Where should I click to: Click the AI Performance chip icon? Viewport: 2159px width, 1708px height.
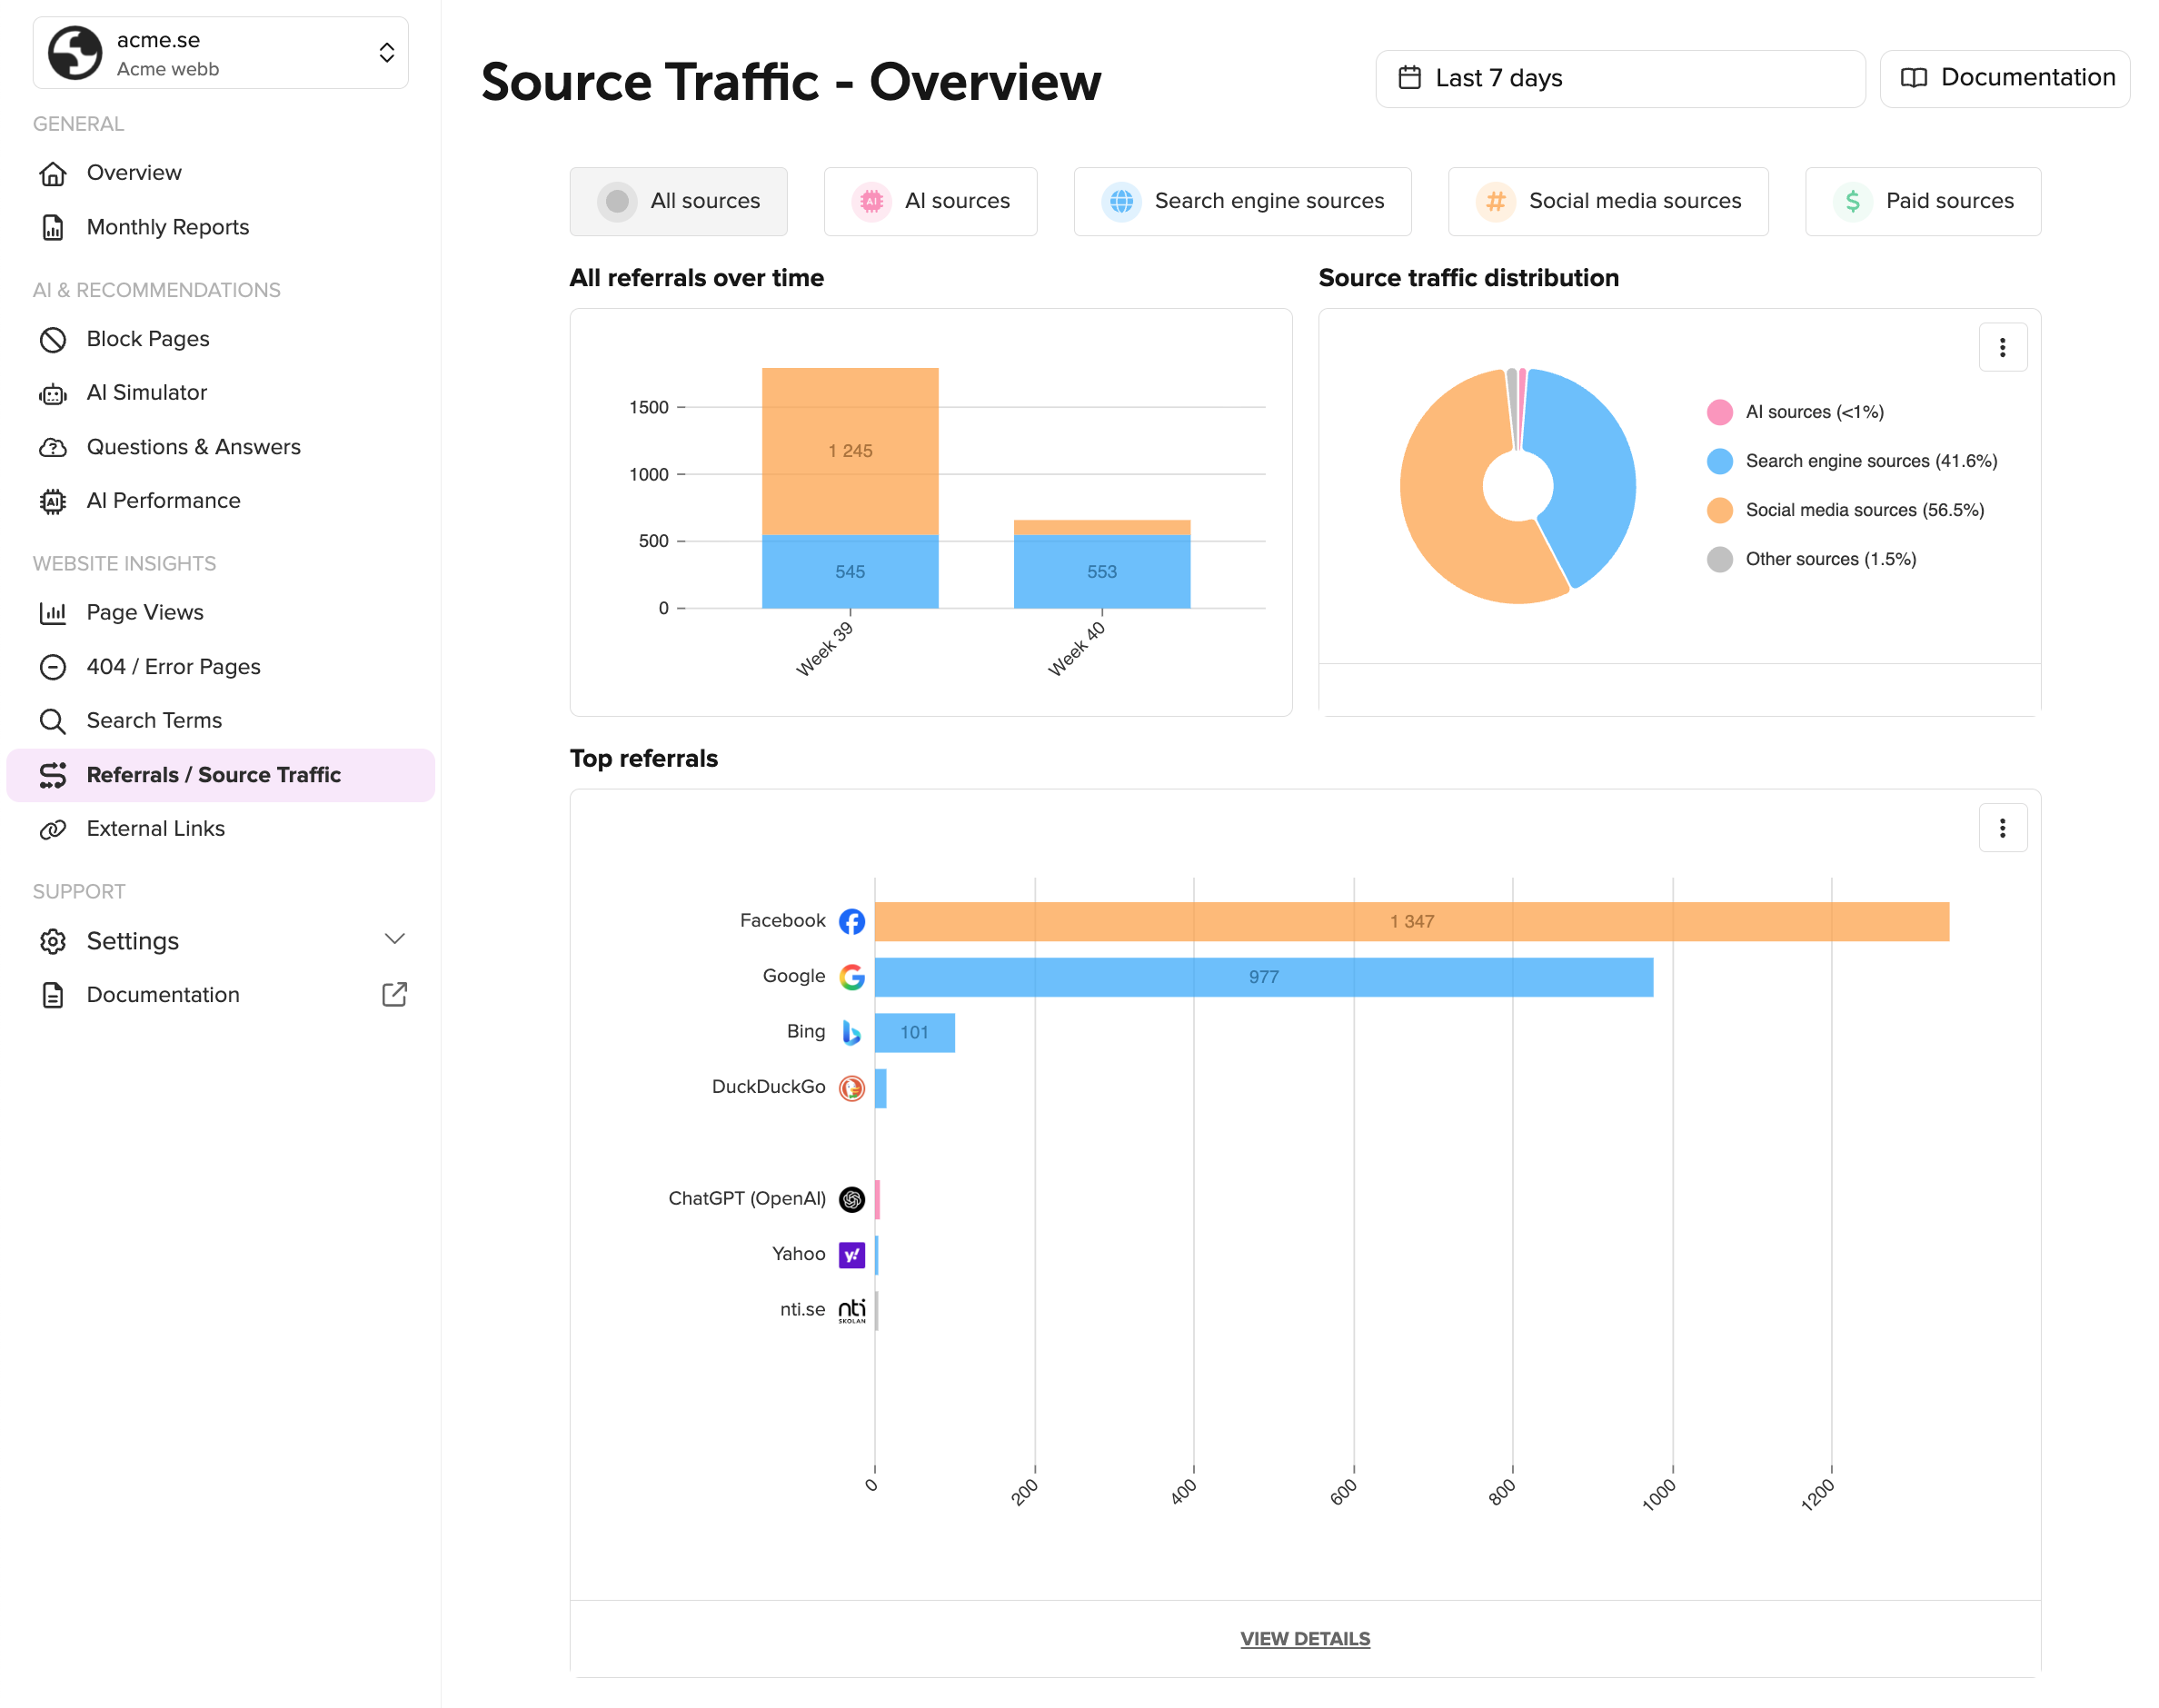[53, 501]
